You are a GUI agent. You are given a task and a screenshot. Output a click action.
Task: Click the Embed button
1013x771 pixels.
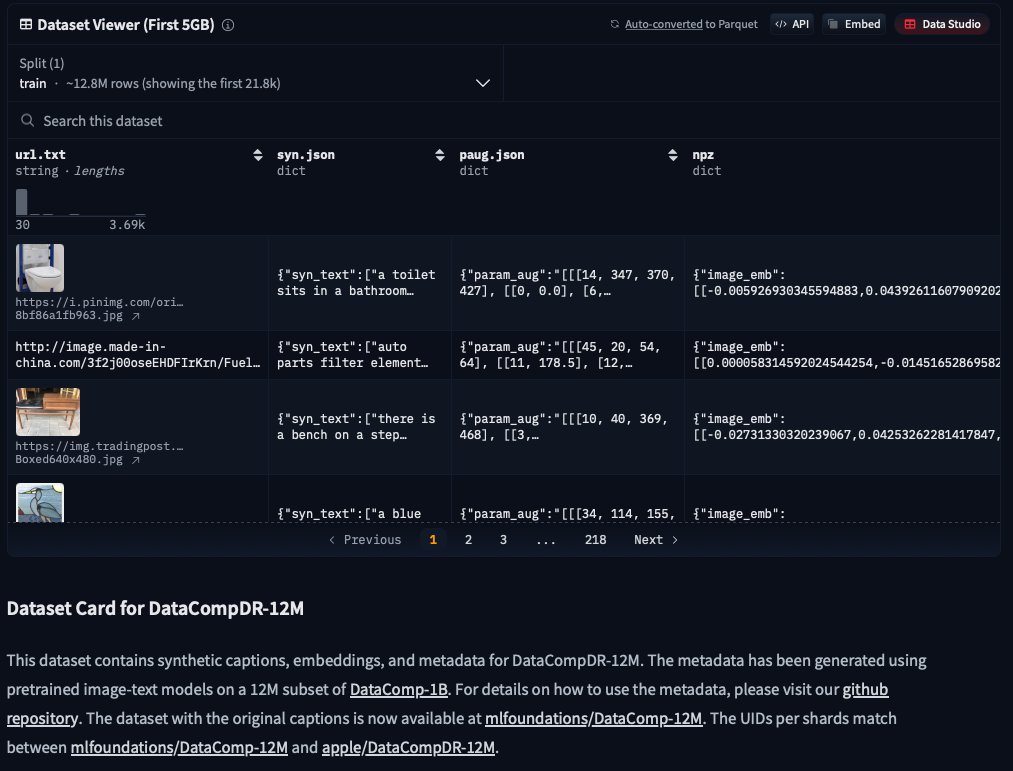pos(854,24)
